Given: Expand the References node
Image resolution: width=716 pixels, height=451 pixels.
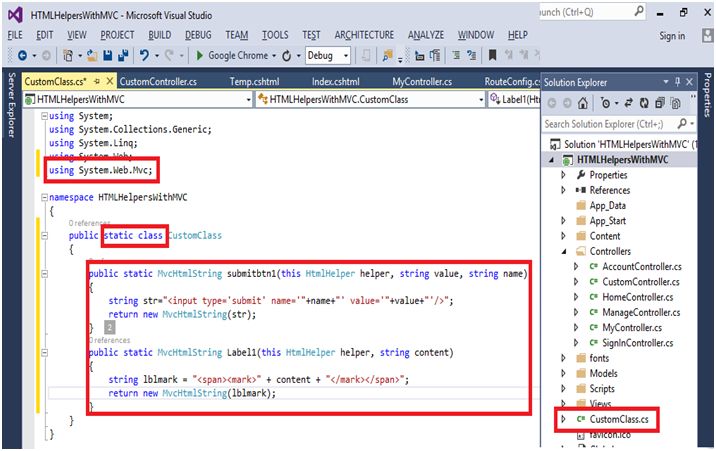Looking at the screenshot, I should tap(563, 190).
